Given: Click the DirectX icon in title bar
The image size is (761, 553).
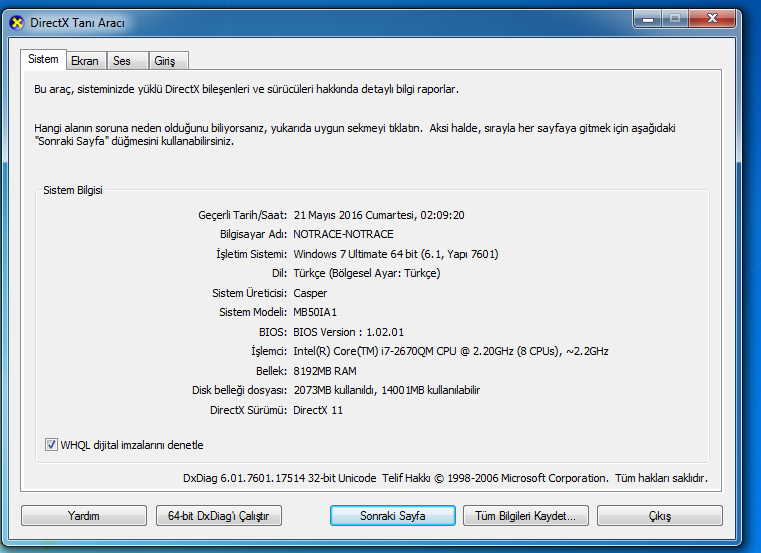Looking at the screenshot, I should tap(16, 23).
